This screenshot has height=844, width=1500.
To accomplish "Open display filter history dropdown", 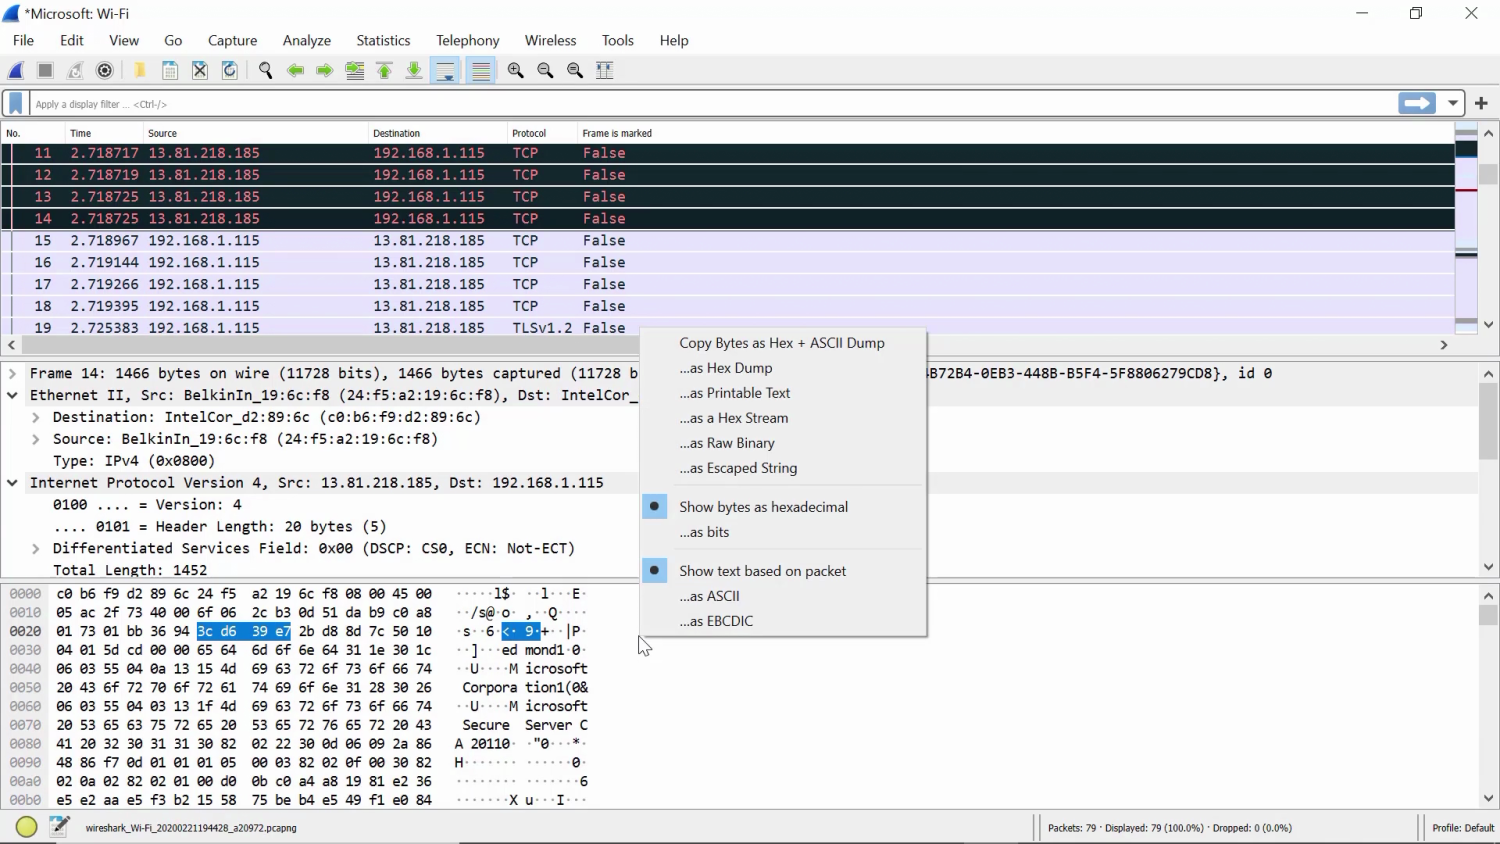I will coord(1453,103).
